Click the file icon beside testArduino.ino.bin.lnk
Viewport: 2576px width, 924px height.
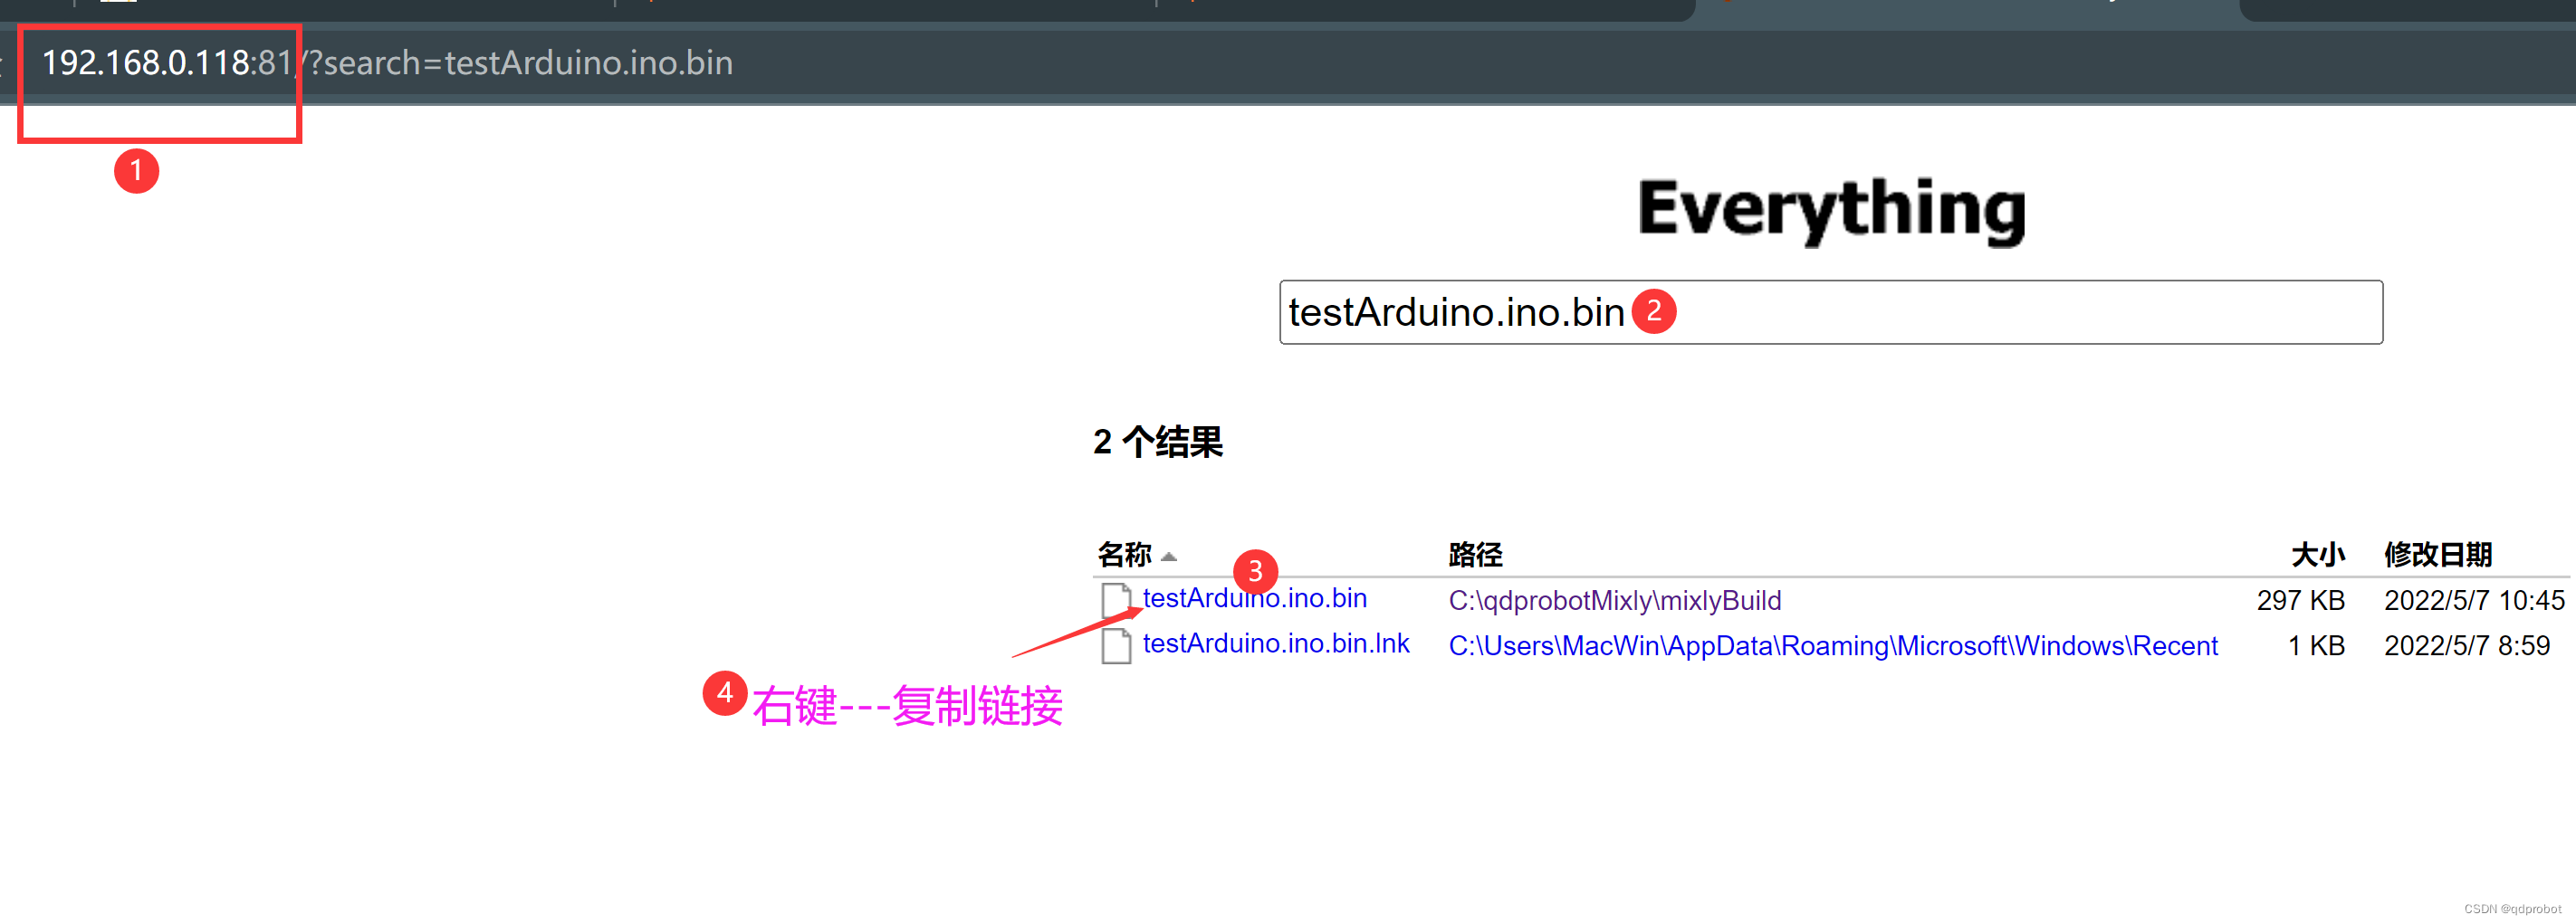point(1116,646)
